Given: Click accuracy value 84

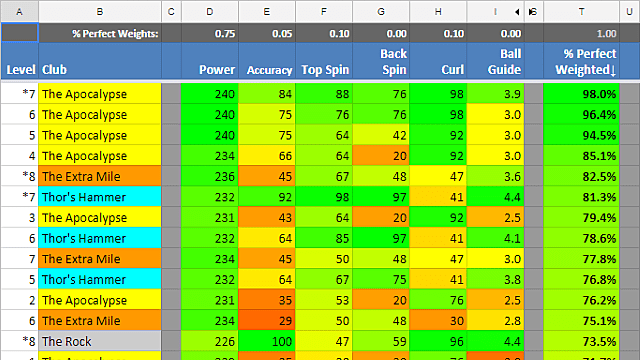Looking at the screenshot, I should pos(267,94).
